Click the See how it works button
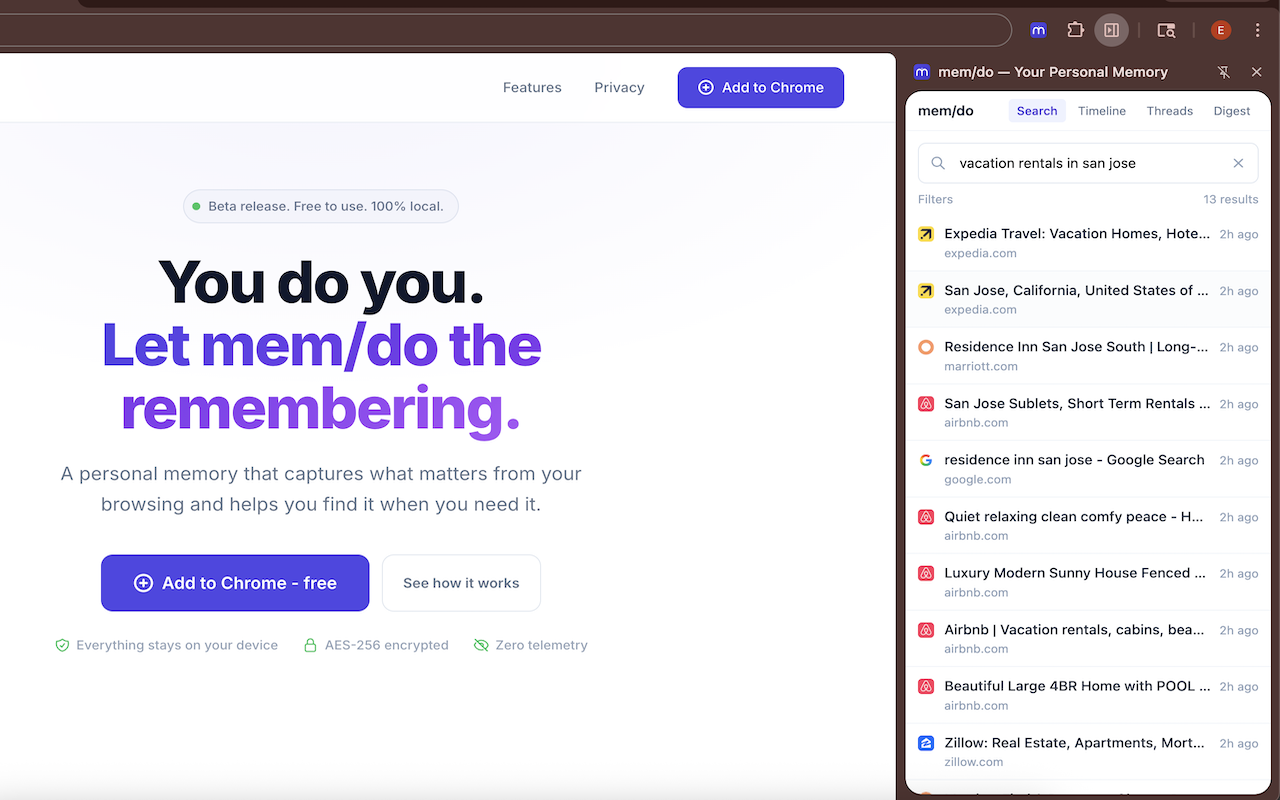 (x=461, y=583)
